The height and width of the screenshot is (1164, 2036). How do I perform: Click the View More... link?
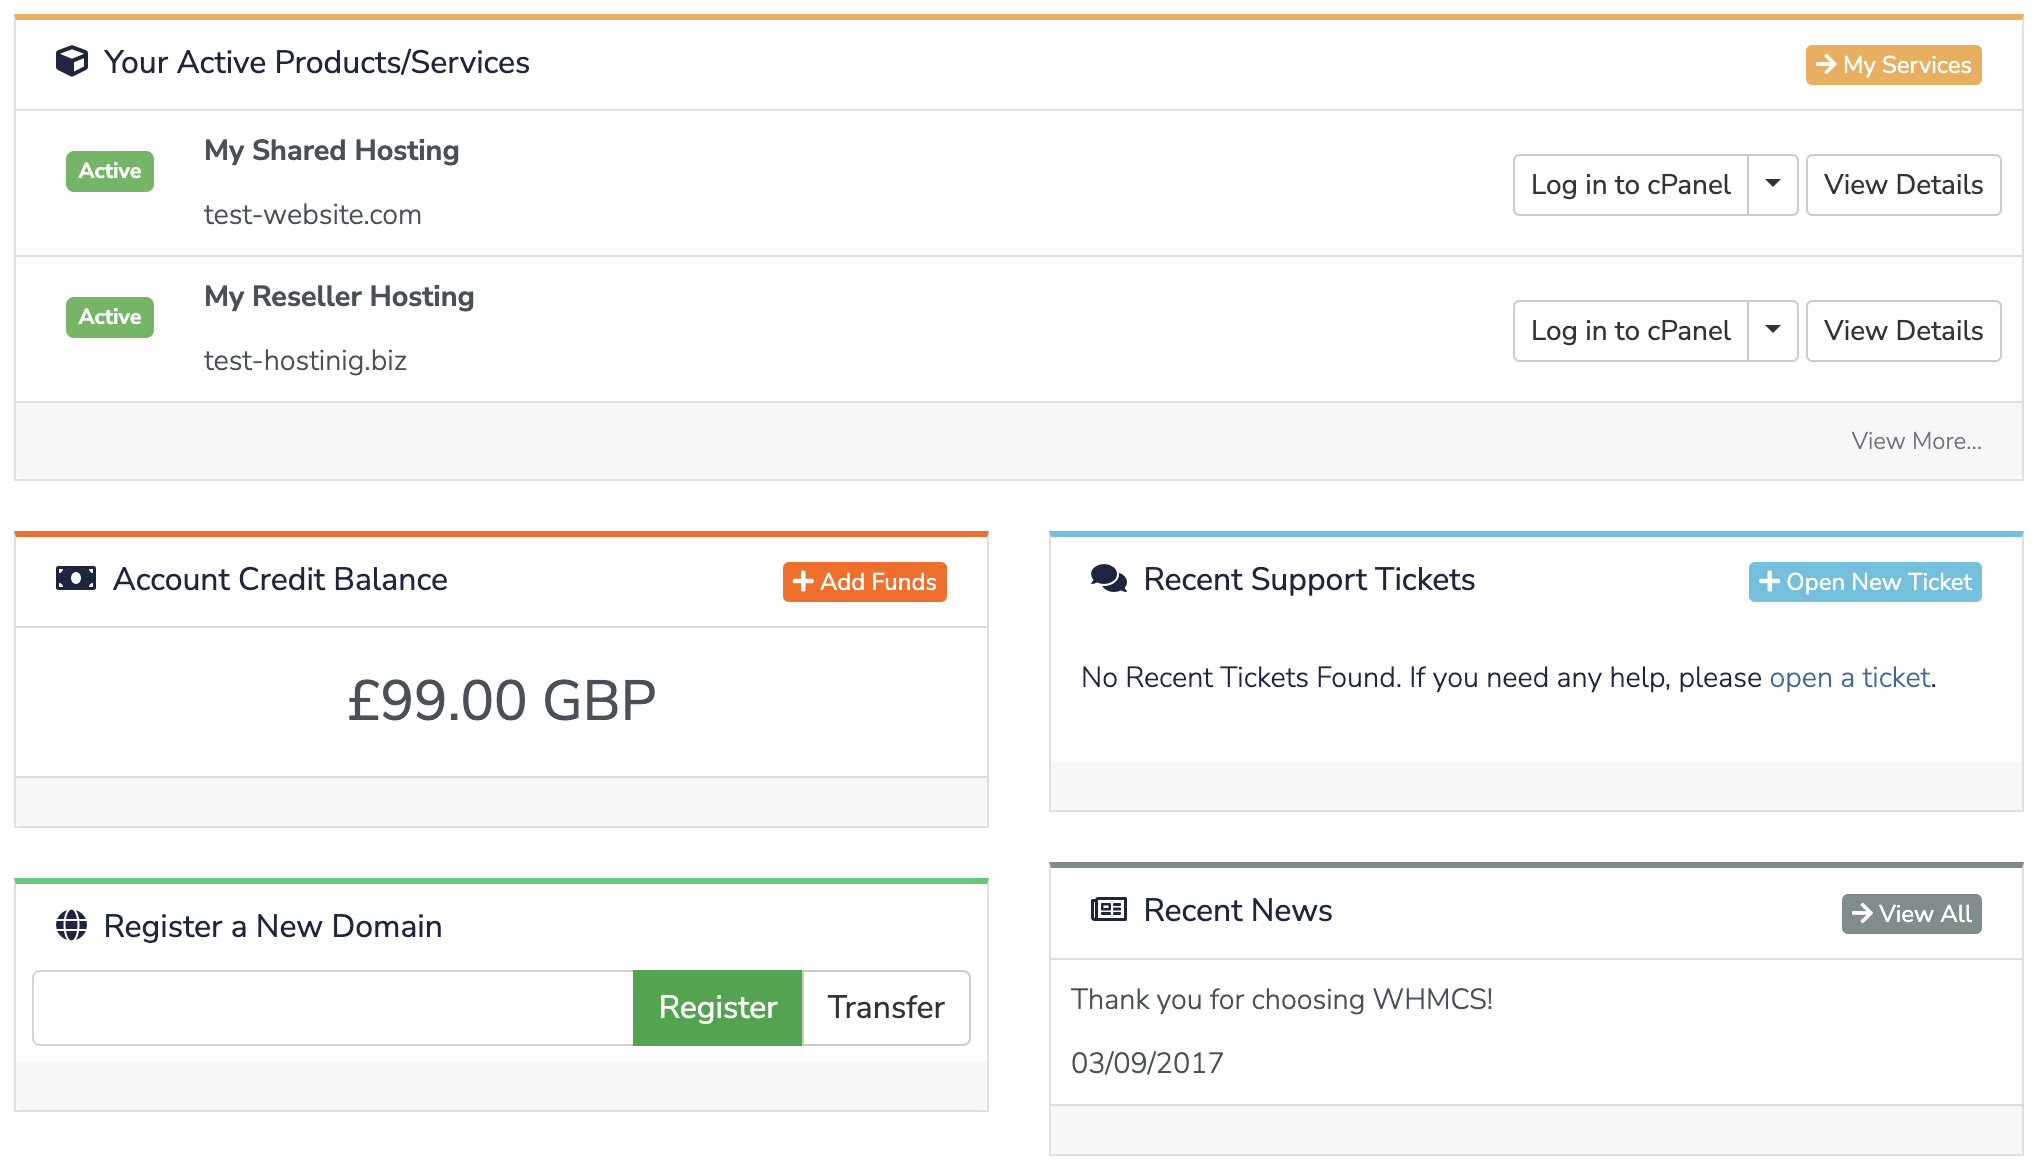pos(1916,441)
